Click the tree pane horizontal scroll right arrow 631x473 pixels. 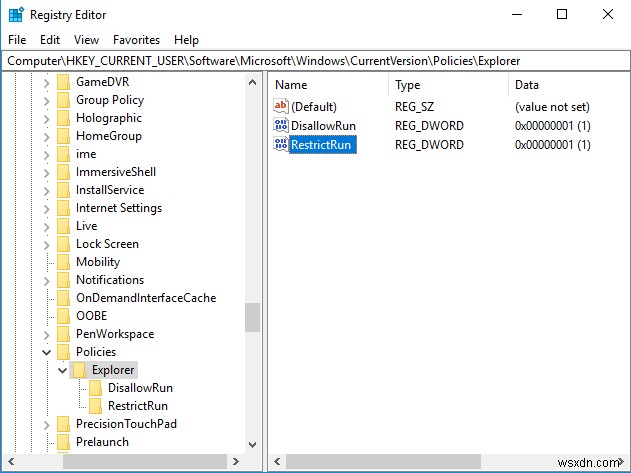pos(236,461)
